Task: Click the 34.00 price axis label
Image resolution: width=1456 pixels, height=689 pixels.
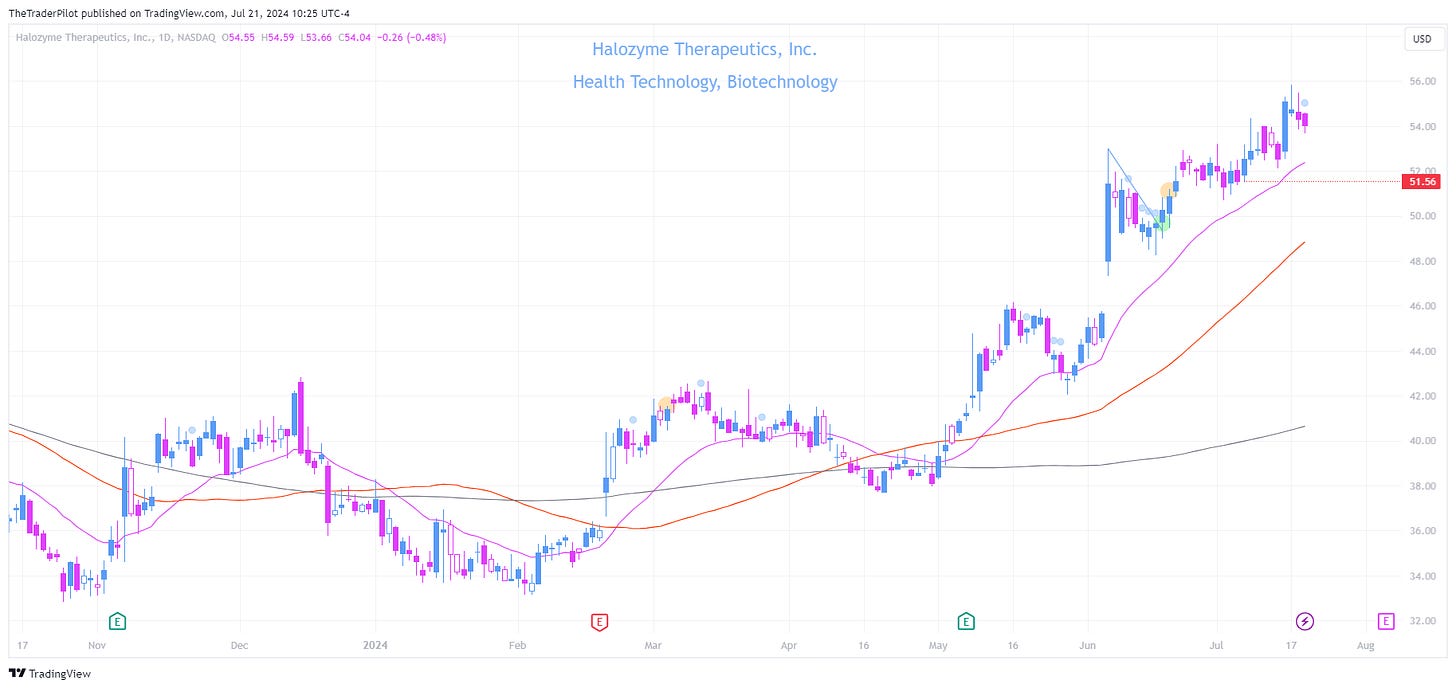Action: [x=1422, y=576]
